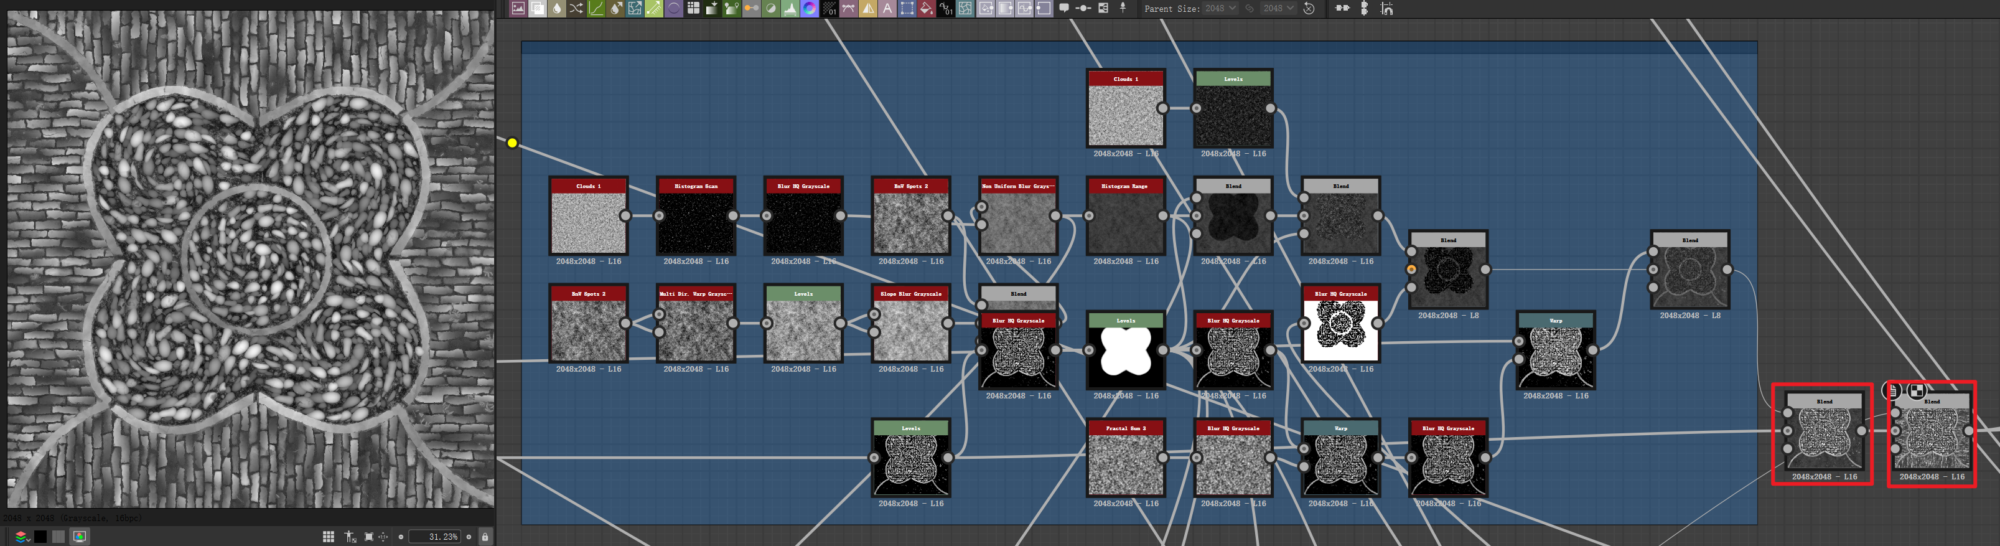Reset the parent size with the circular arrow
2000x546 pixels.
(1308, 8)
